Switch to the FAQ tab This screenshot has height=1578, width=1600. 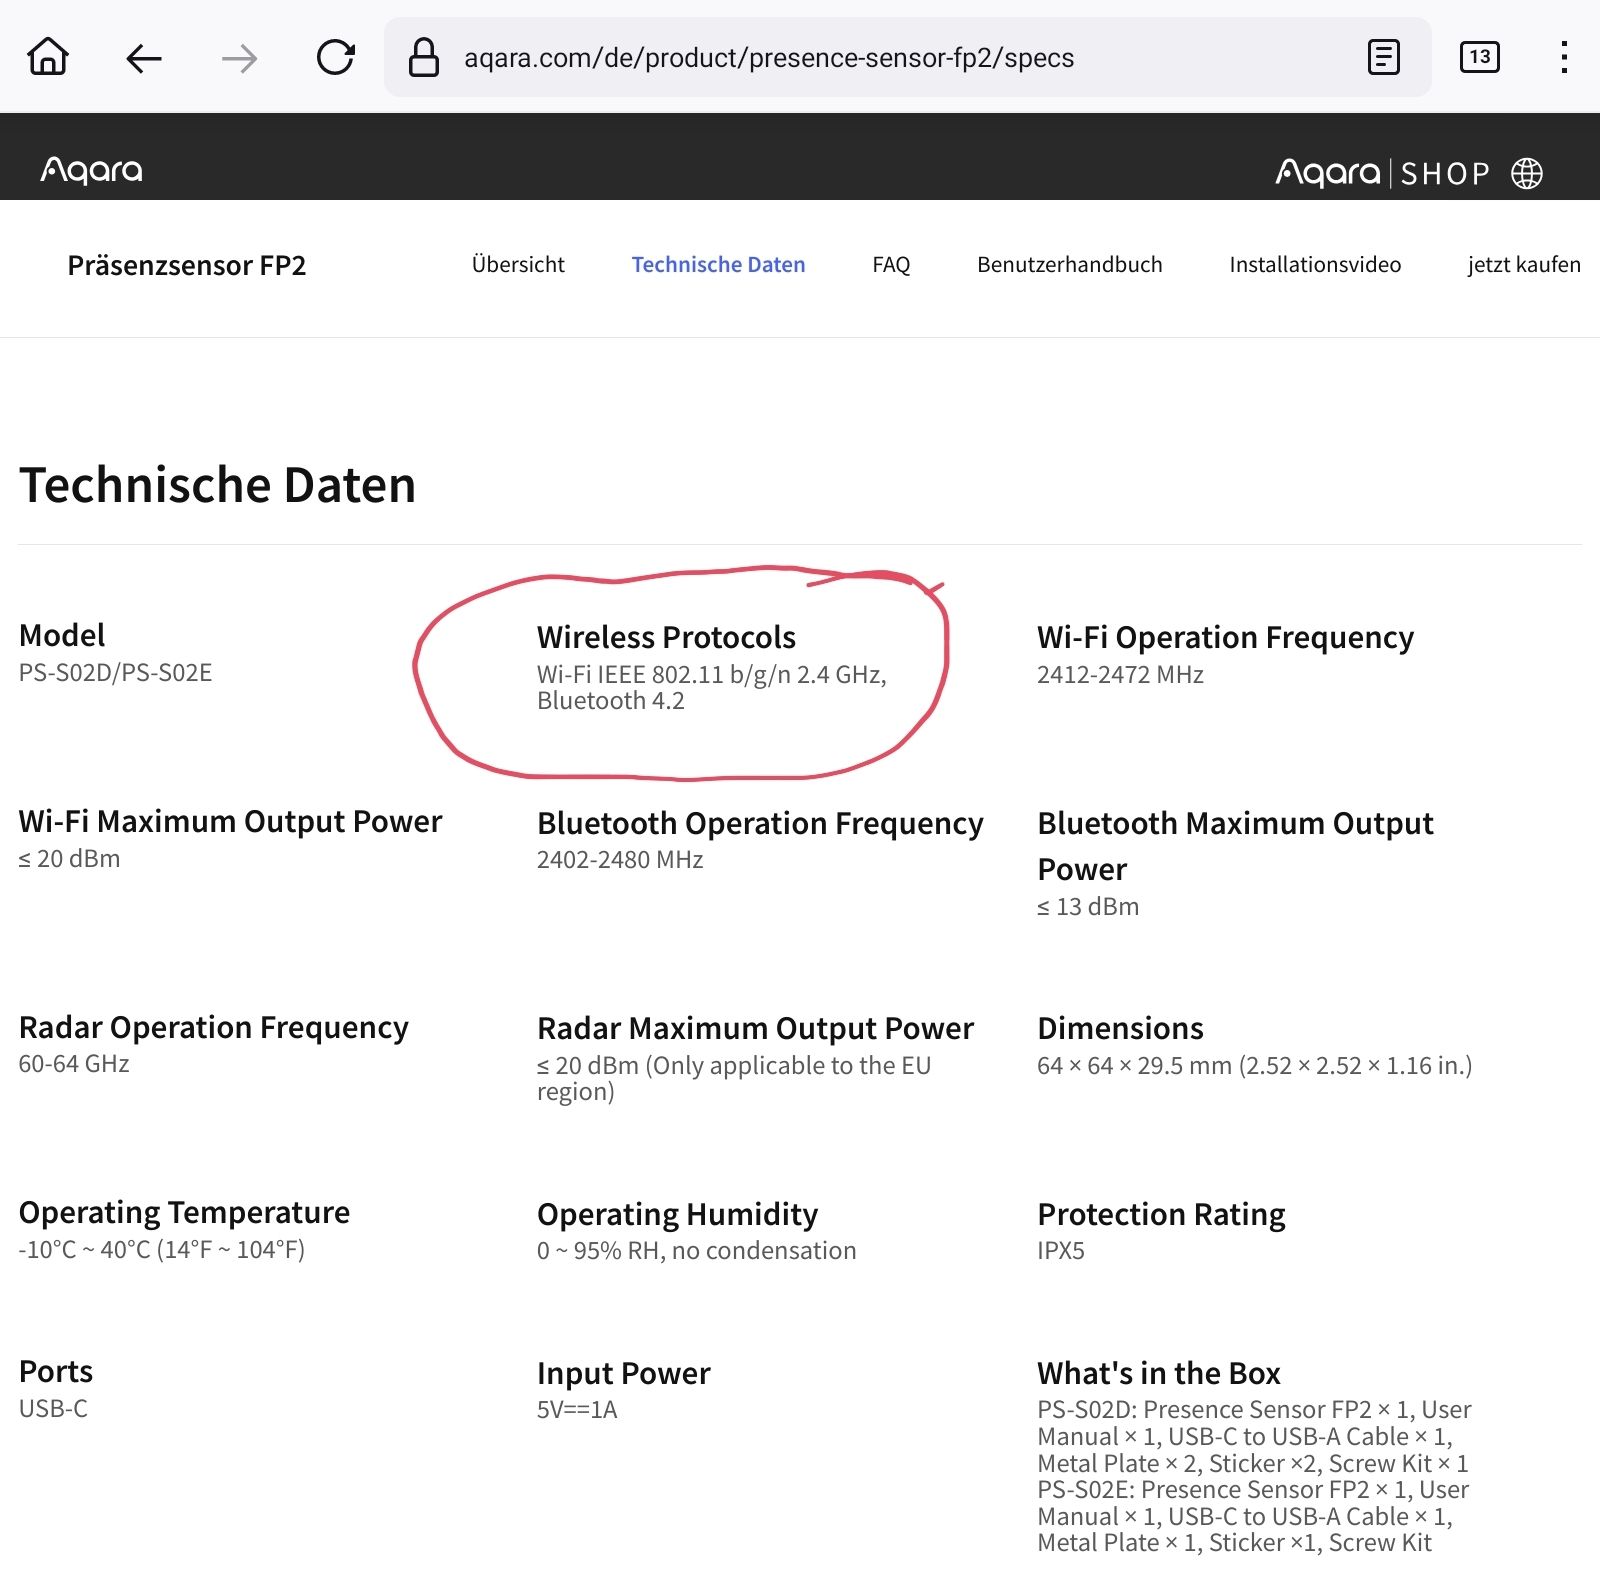tap(891, 264)
